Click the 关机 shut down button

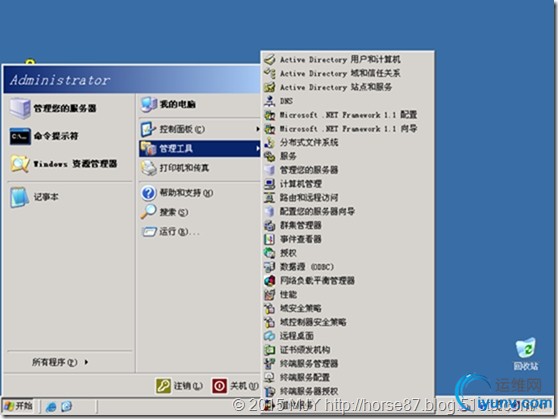pos(236,386)
